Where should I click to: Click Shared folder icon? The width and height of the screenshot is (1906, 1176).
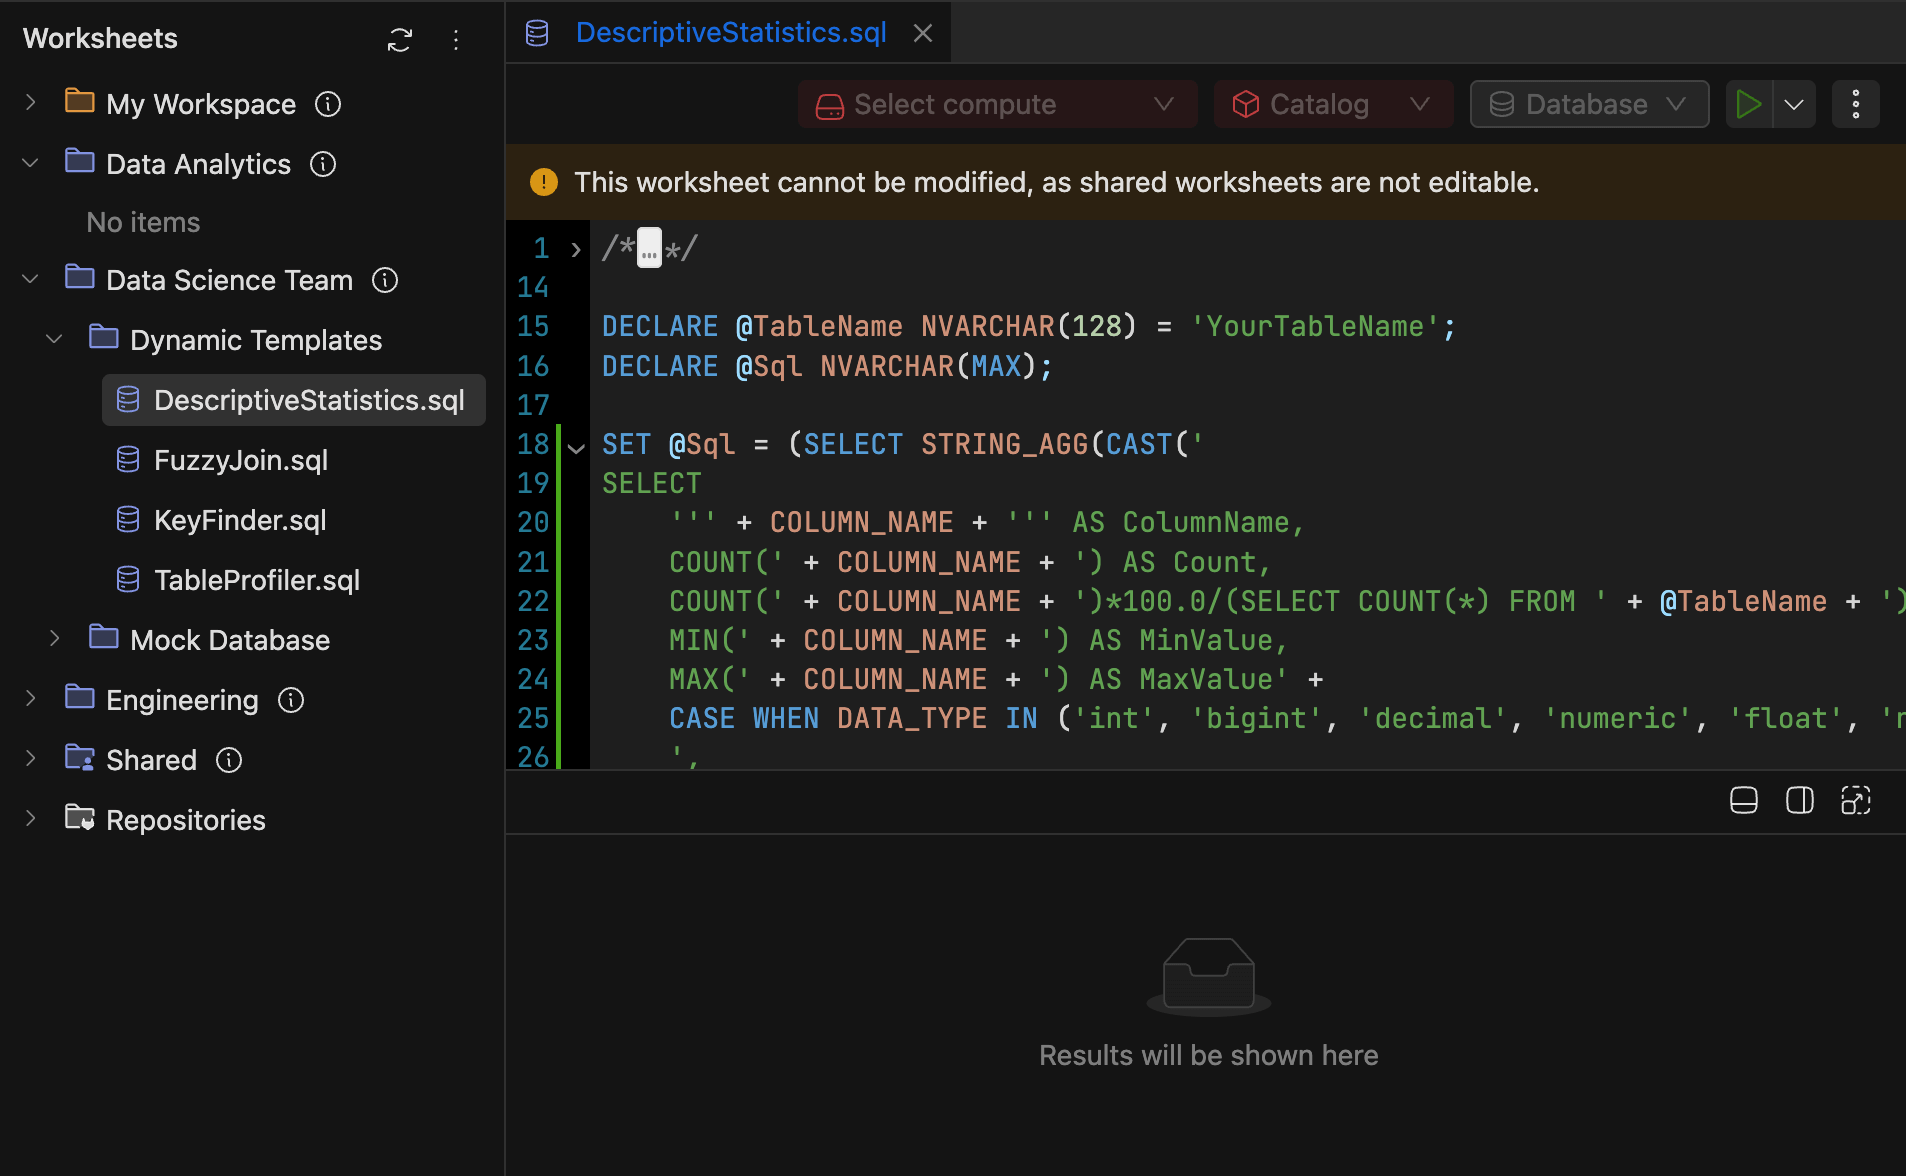[x=80, y=758]
